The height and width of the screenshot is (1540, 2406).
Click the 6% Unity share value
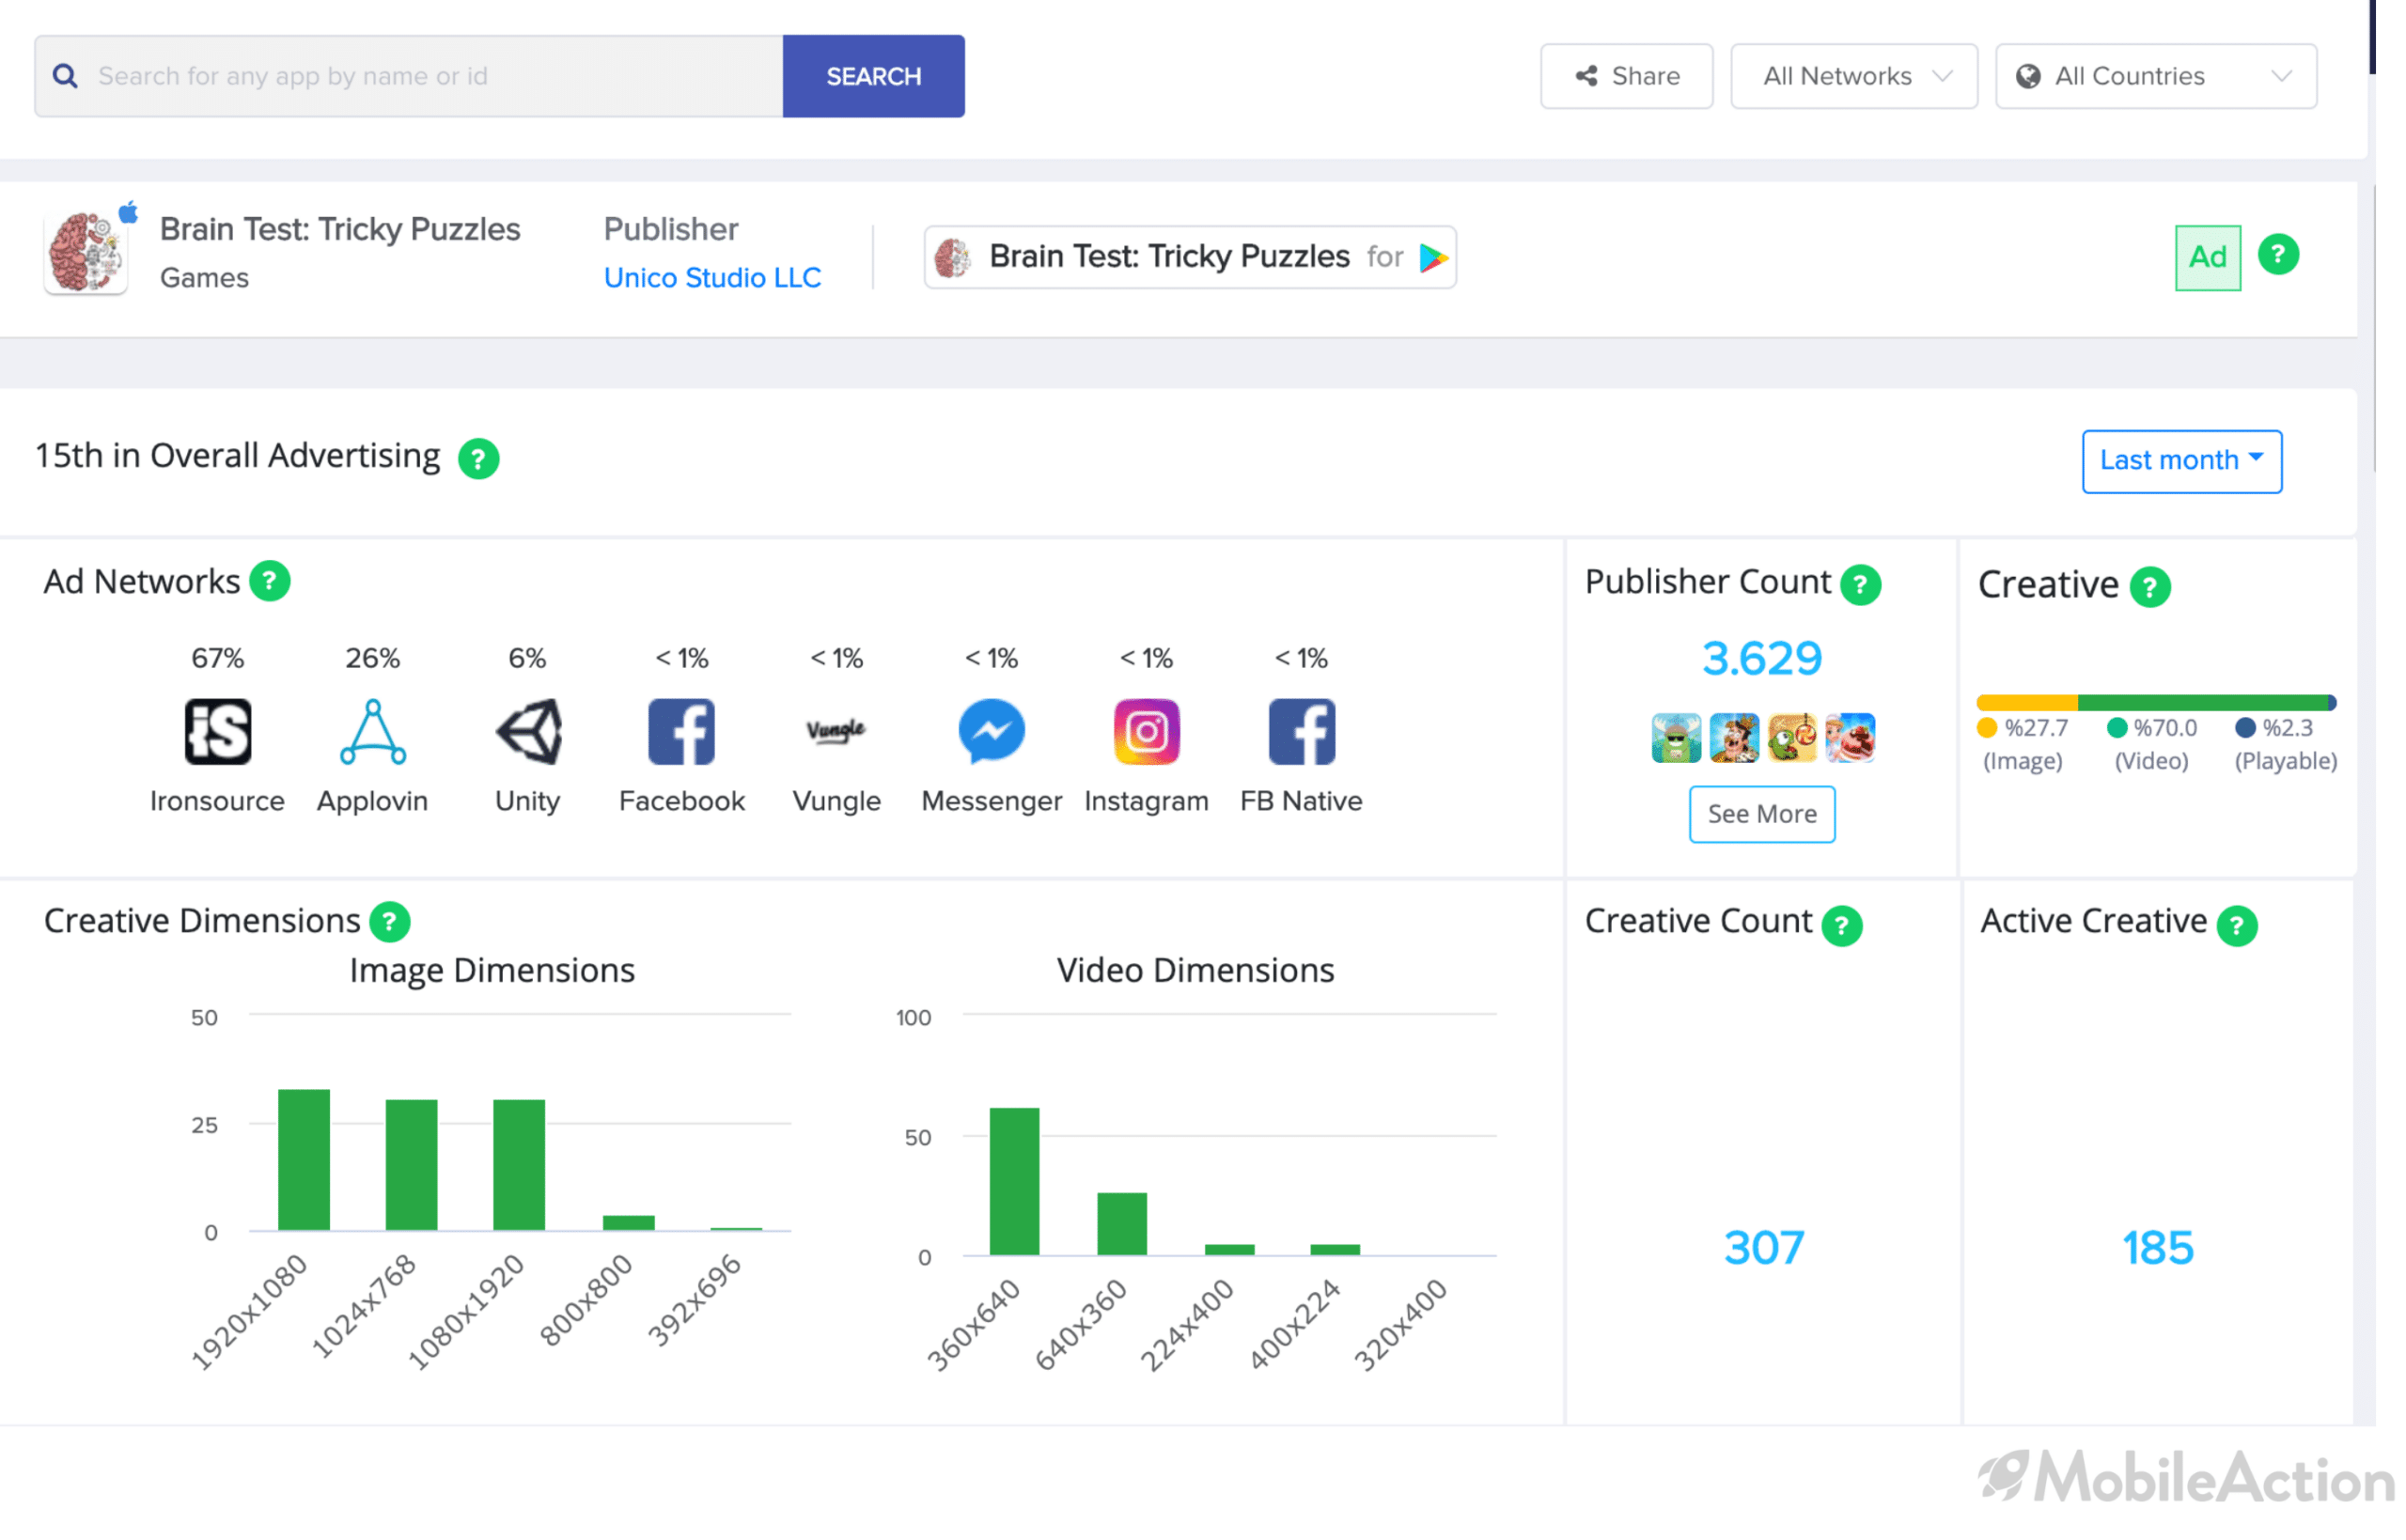528,658
